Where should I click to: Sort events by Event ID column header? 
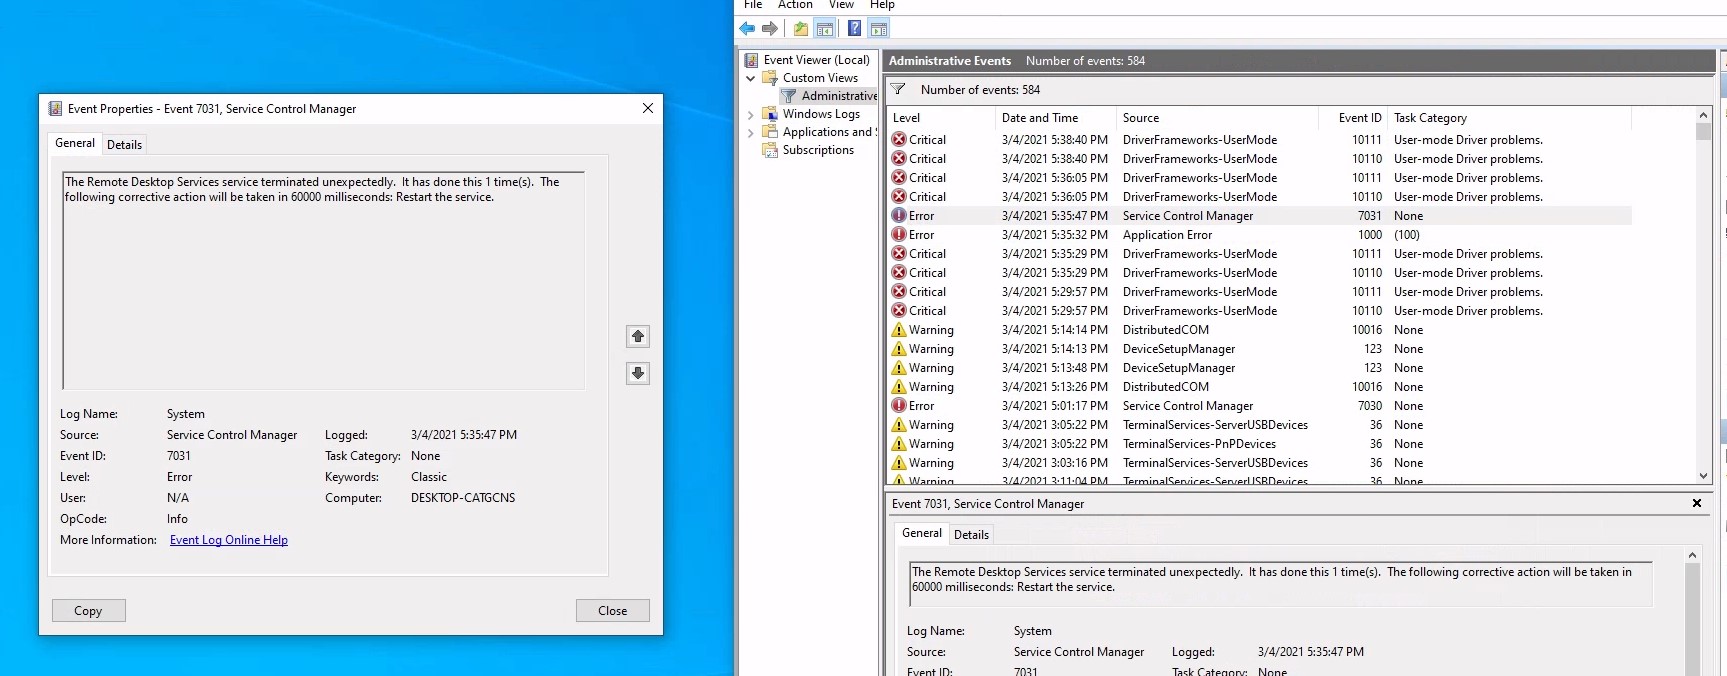click(x=1359, y=118)
